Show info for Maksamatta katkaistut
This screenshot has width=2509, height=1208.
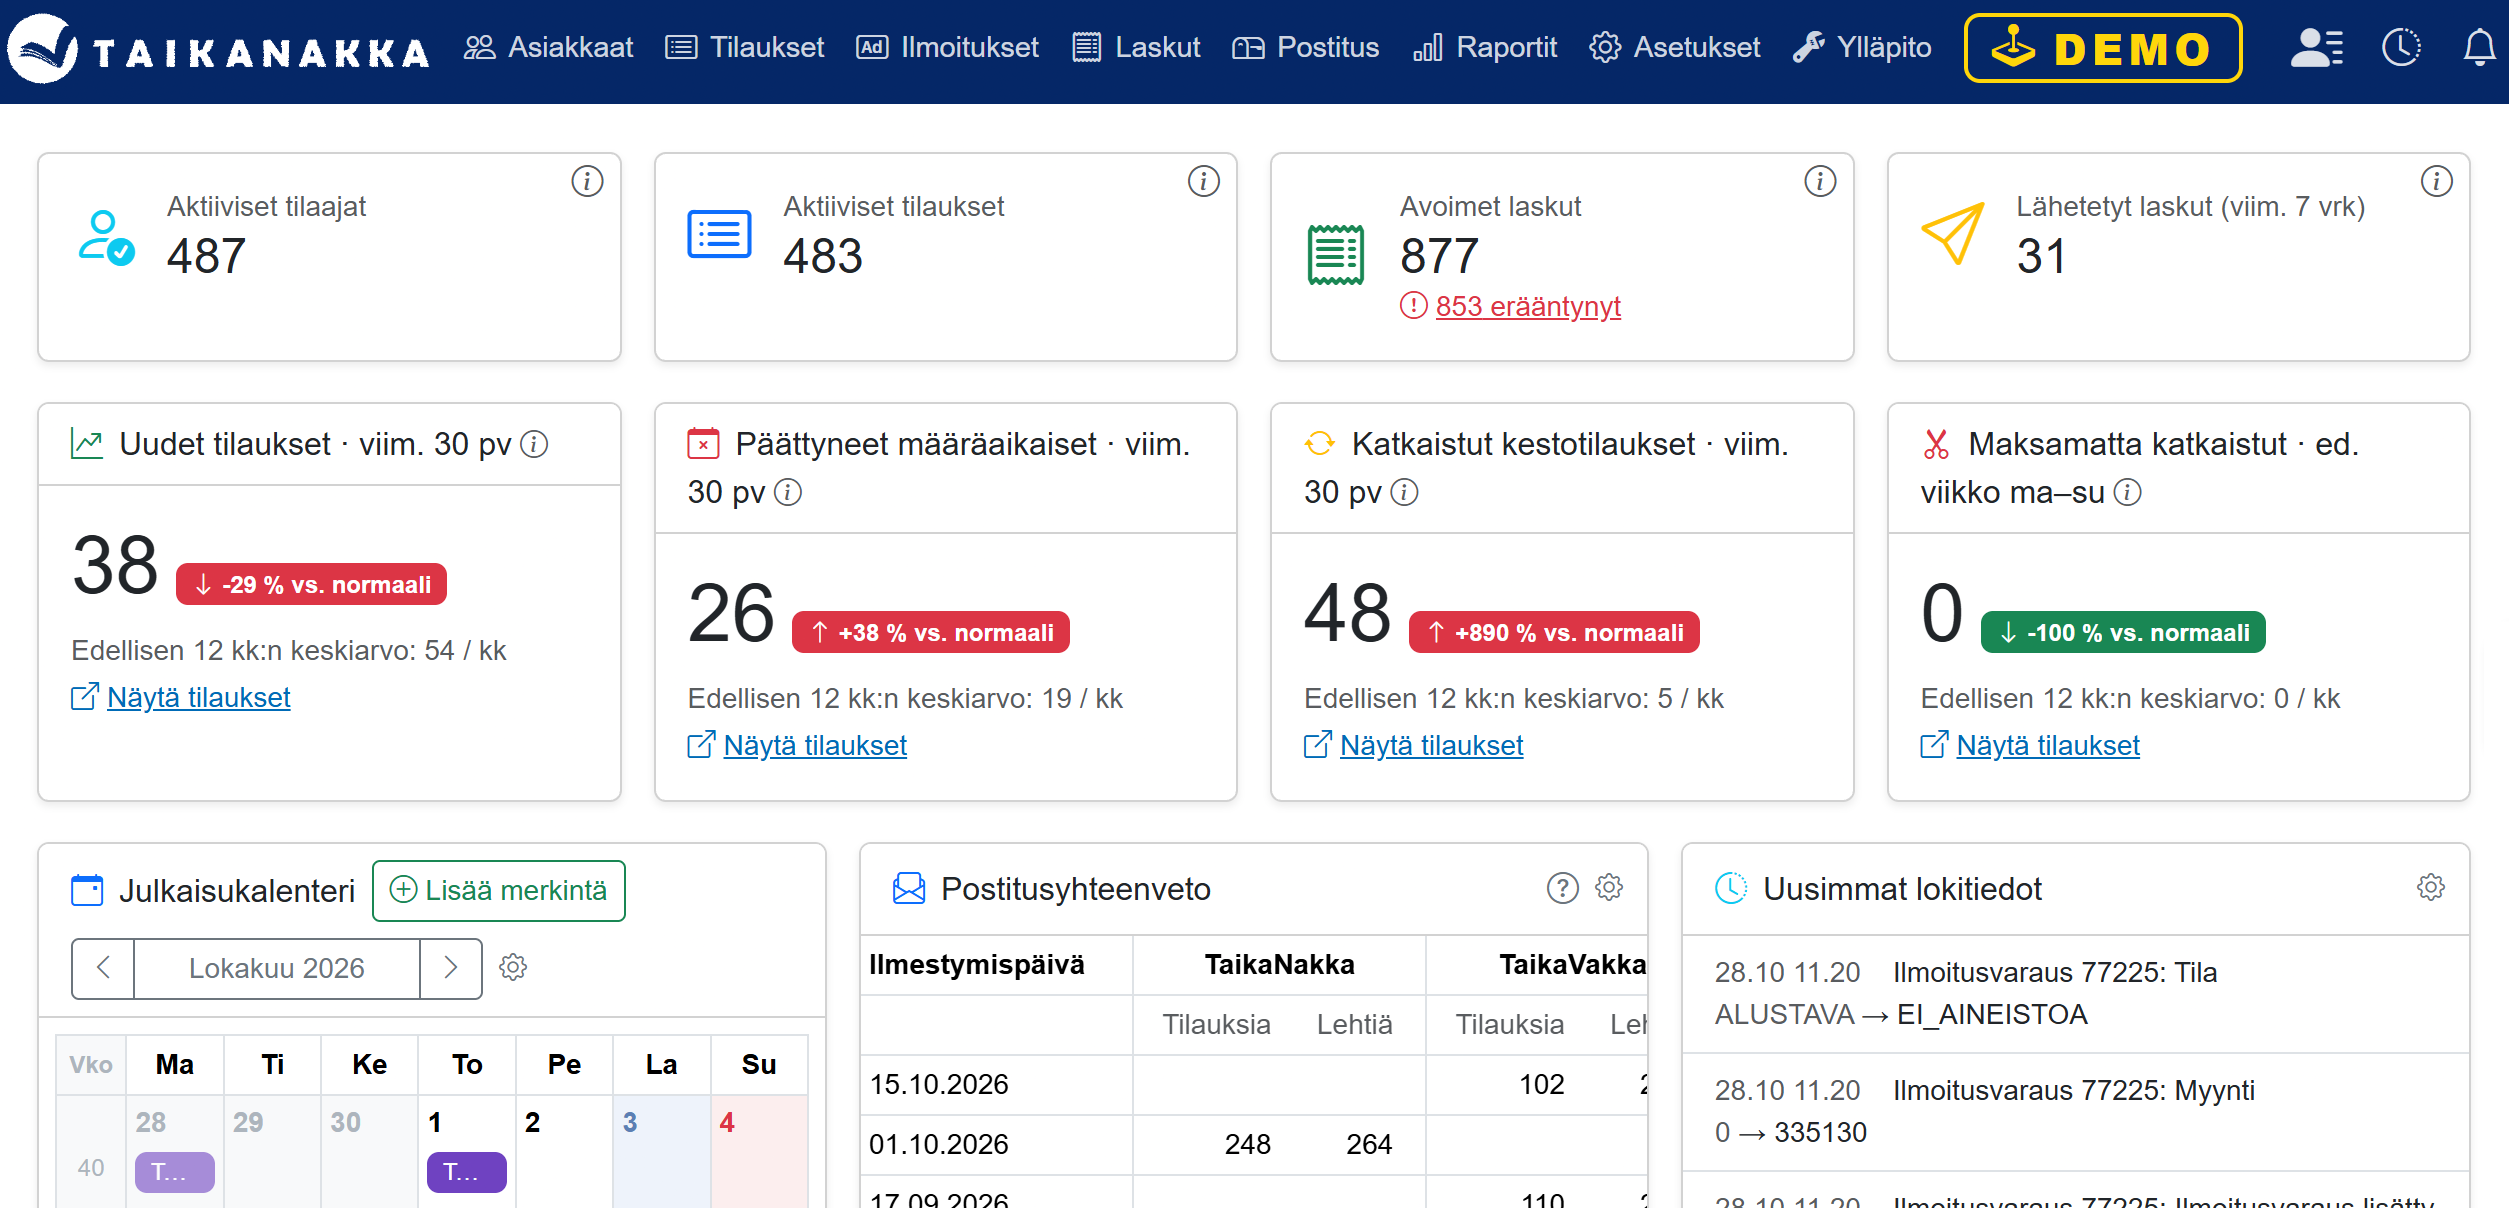pyautogui.click(x=2128, y=492)
